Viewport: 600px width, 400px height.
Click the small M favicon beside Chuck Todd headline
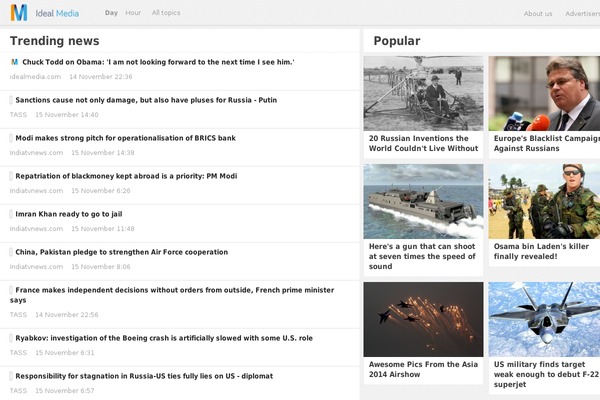pyautogui.click(x=15, y=62)
